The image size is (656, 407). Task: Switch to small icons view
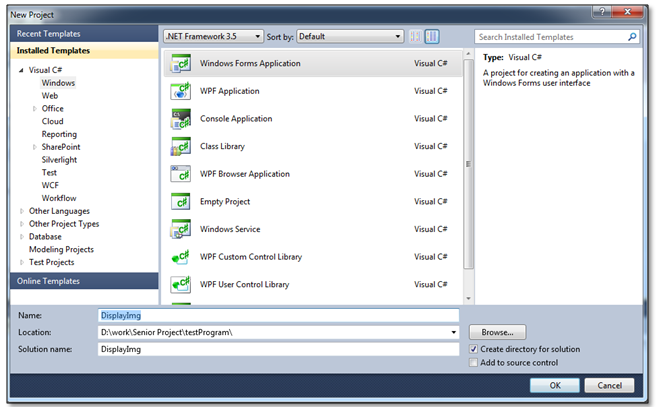[x=416, y=36]
